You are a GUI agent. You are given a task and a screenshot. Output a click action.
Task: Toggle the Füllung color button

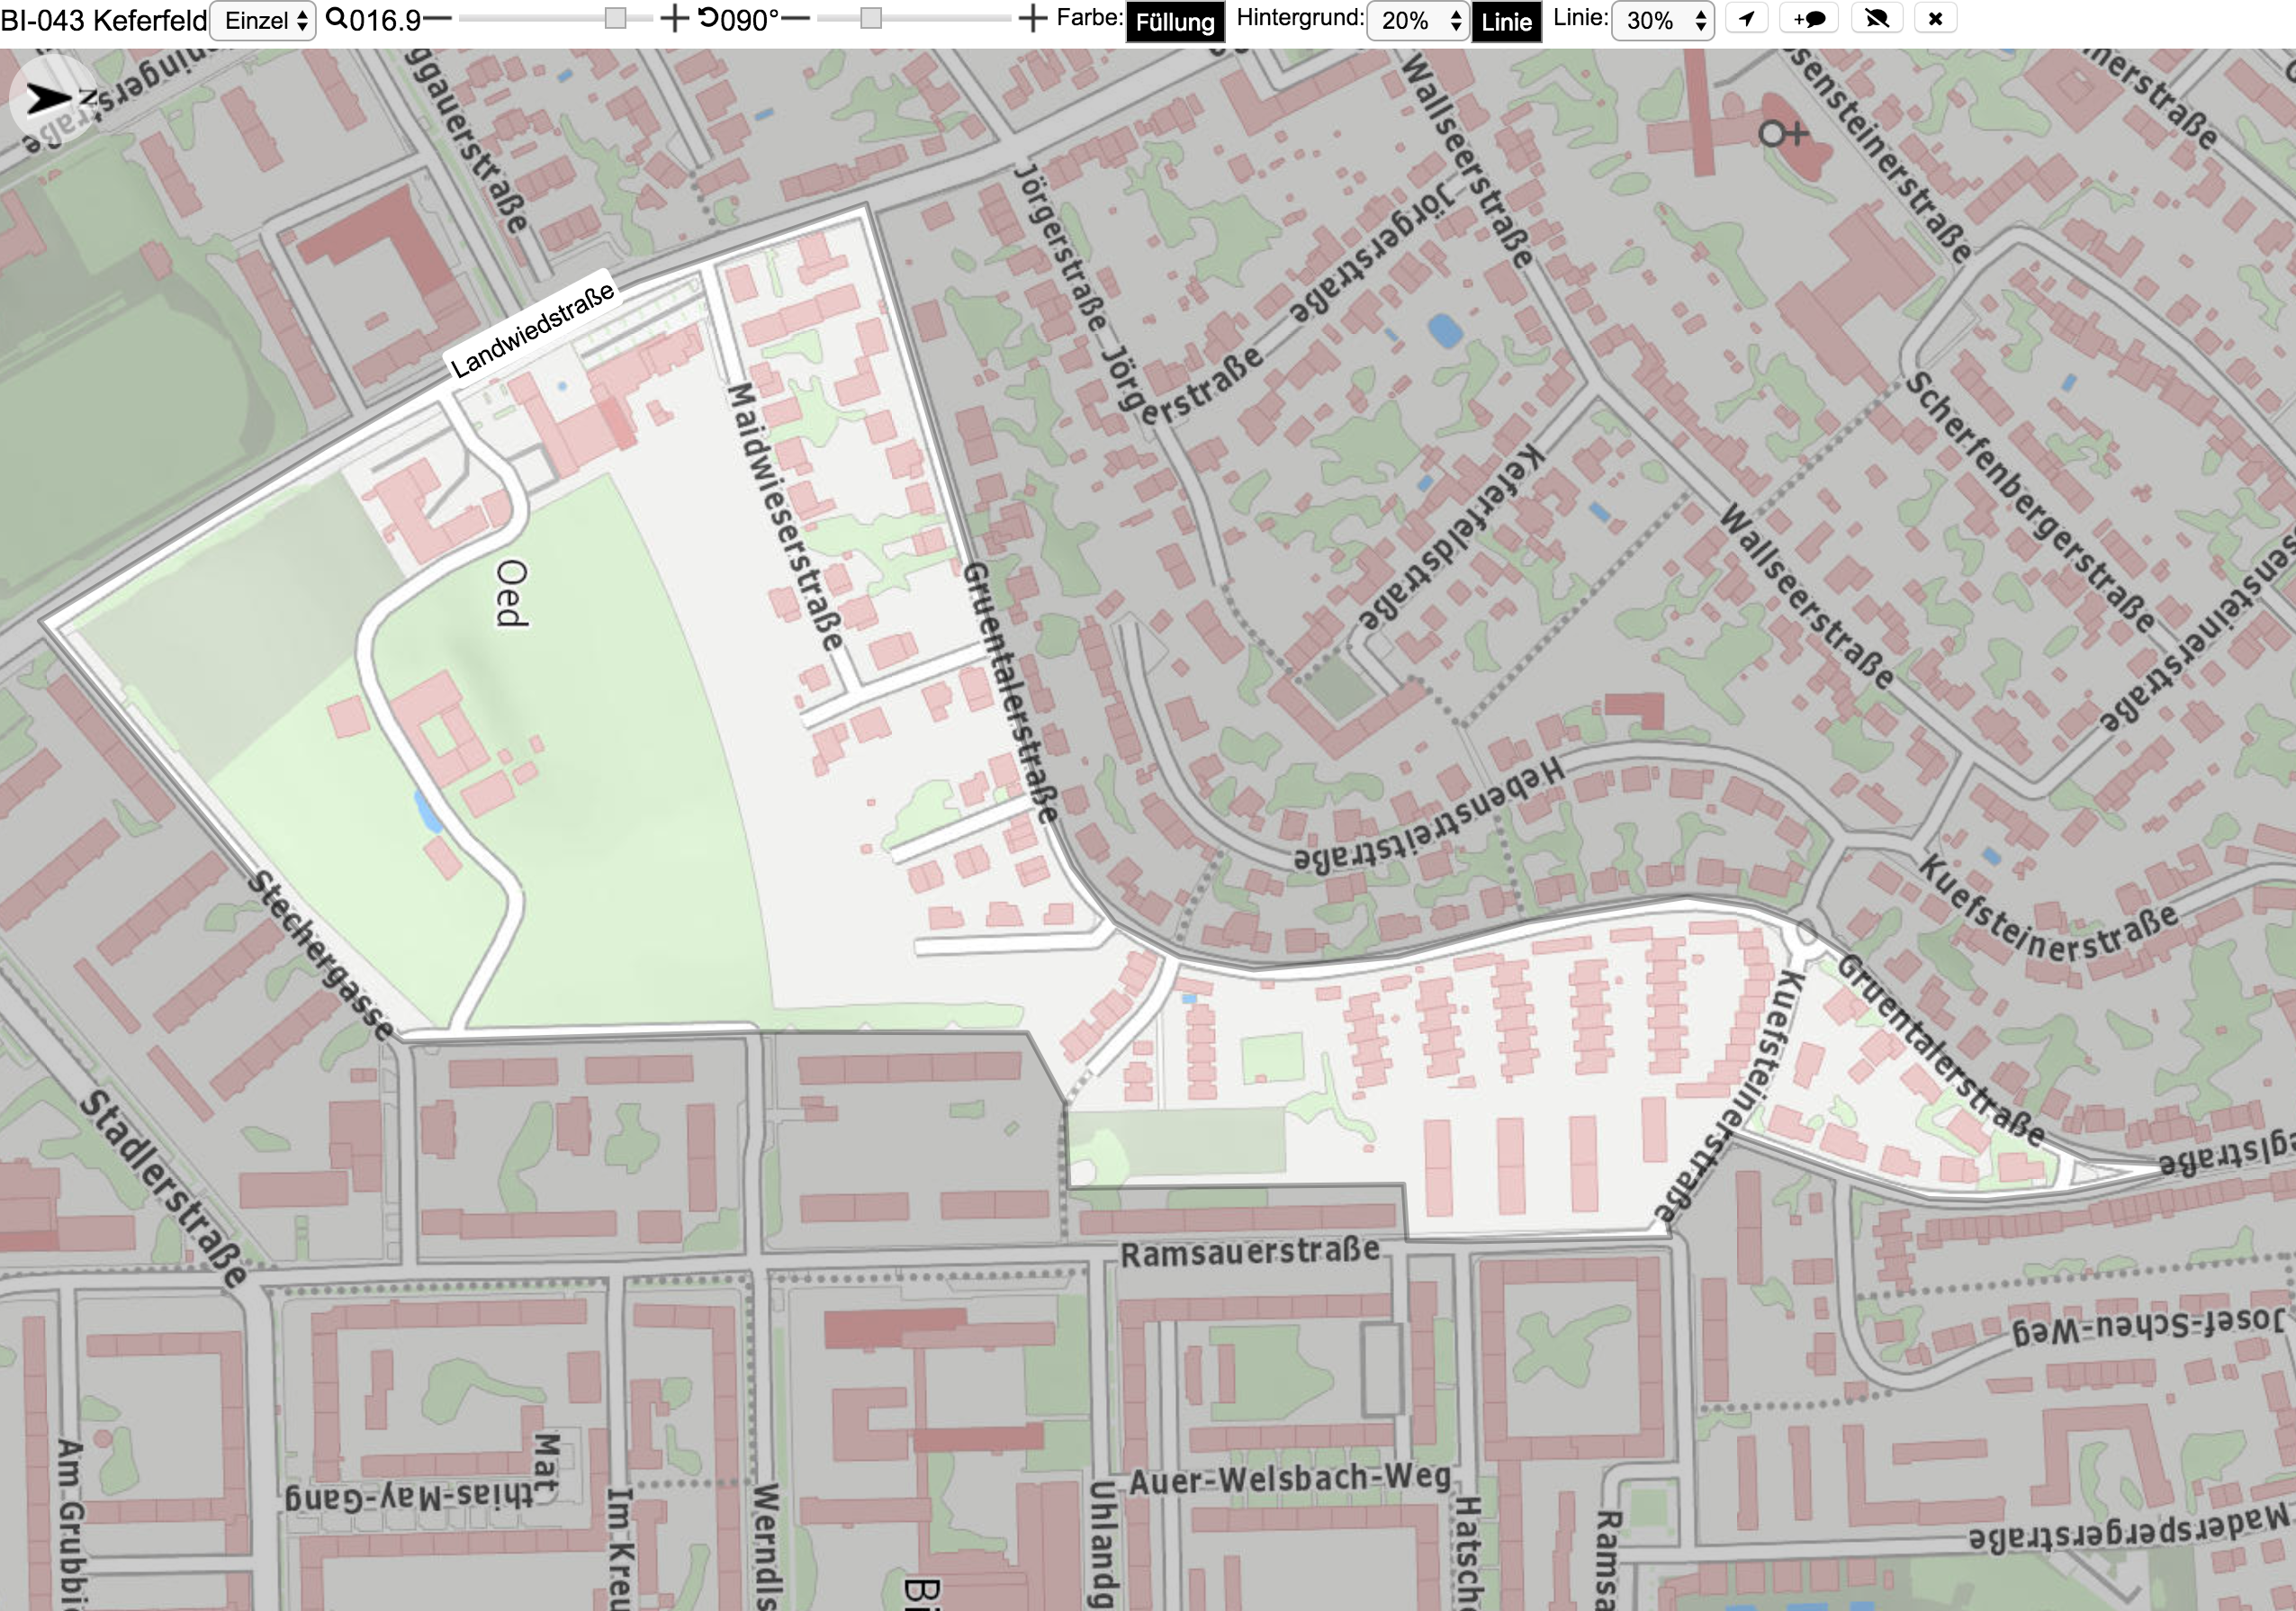pos(1175,22)
